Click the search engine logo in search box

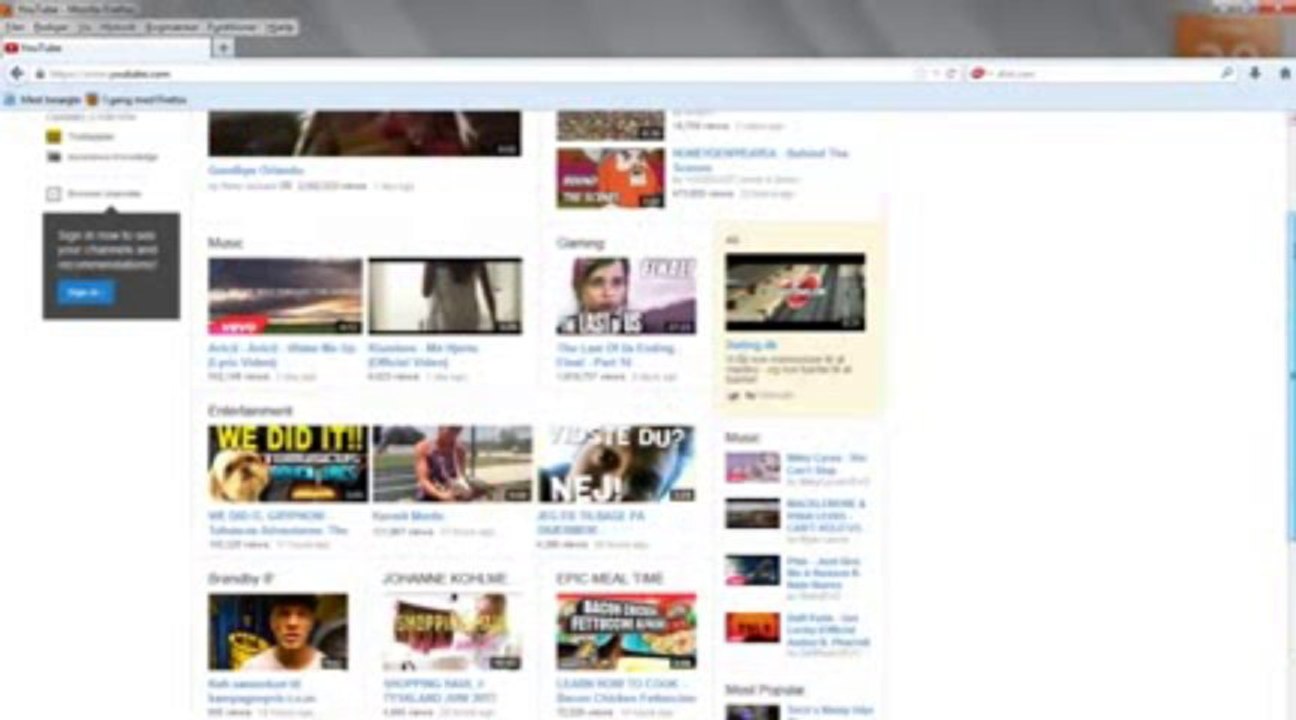tap(979, 74)
